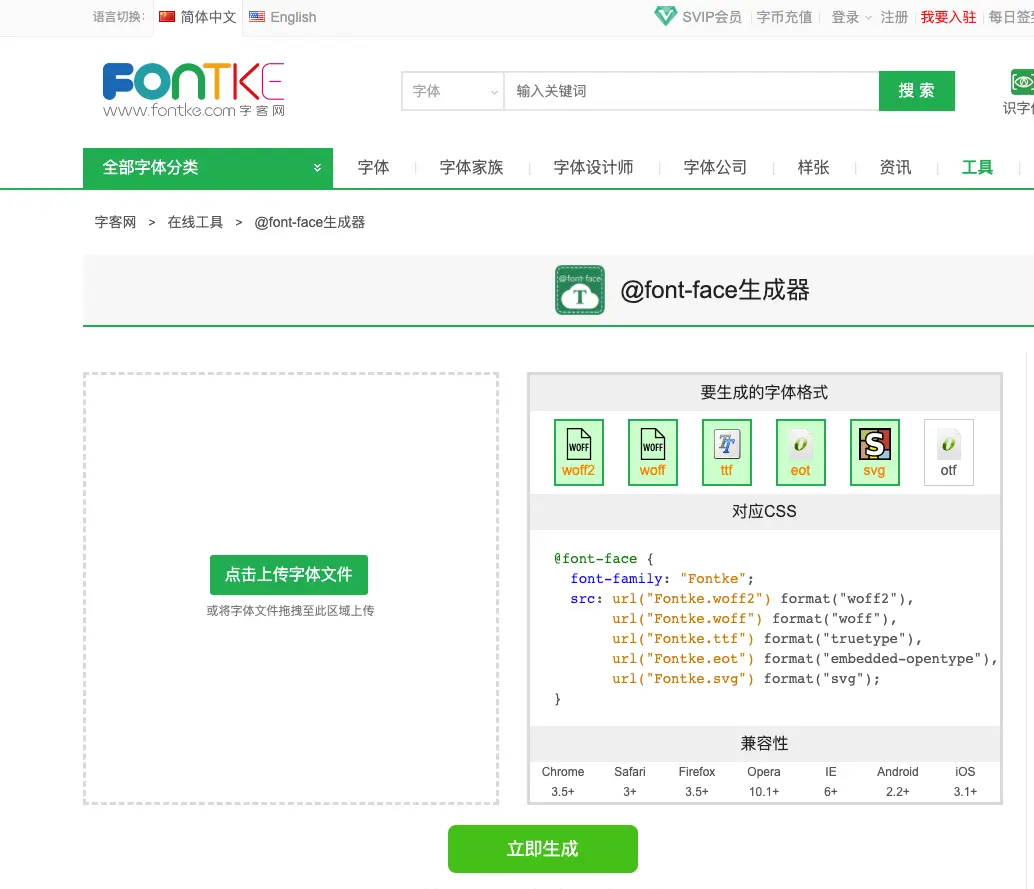
Task: Disable the ttf output format
Action: (x=726, y=452)
